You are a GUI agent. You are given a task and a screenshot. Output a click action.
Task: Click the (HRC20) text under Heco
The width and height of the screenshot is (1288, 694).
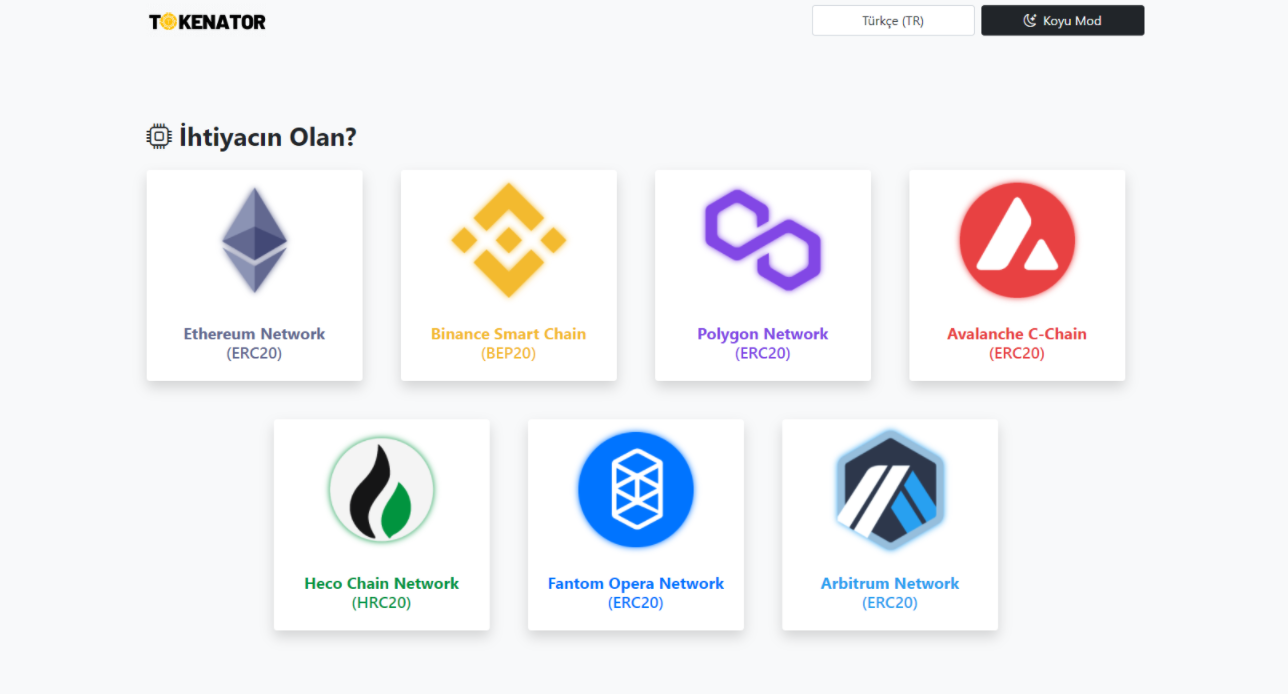(x=382, y=603)
